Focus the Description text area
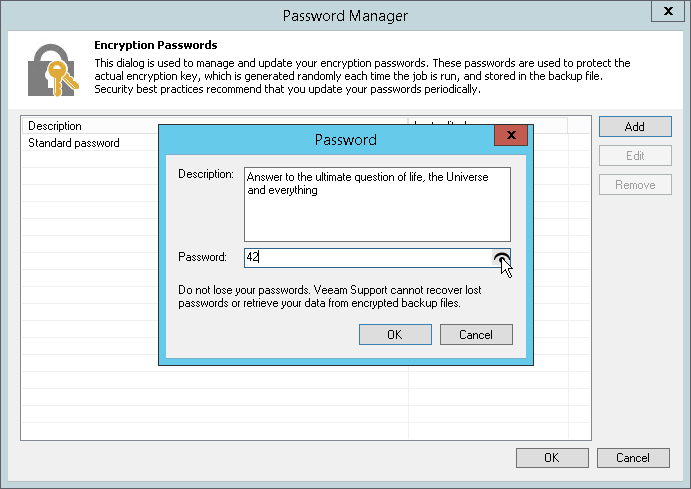This screenshot has height=489, width=691. click(x=376, y=204)
